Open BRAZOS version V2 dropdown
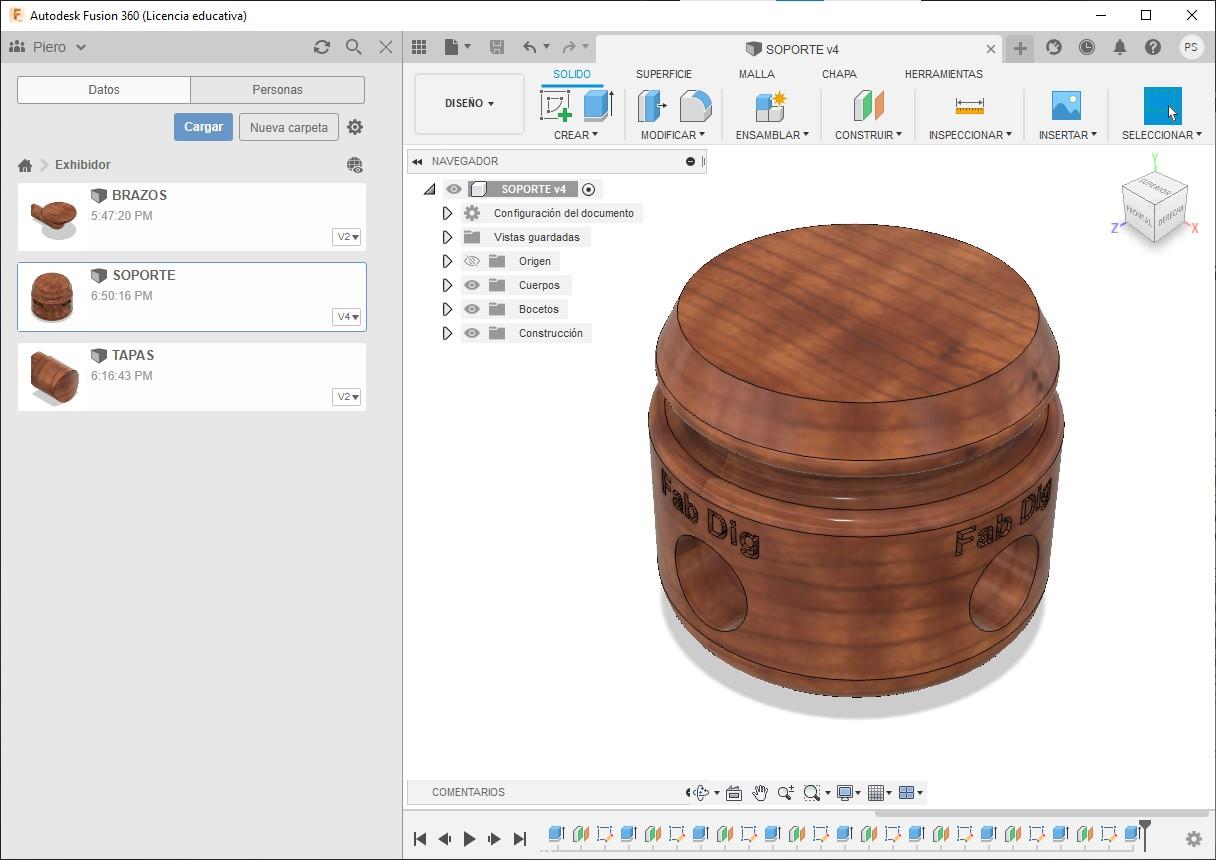 coord(347,237)
